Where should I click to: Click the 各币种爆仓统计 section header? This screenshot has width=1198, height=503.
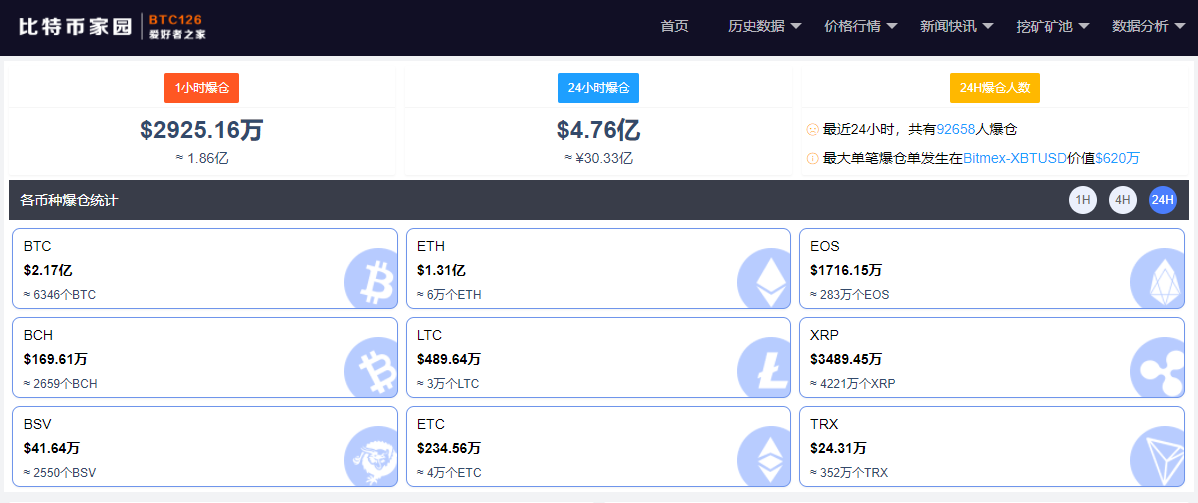[70, 200]
